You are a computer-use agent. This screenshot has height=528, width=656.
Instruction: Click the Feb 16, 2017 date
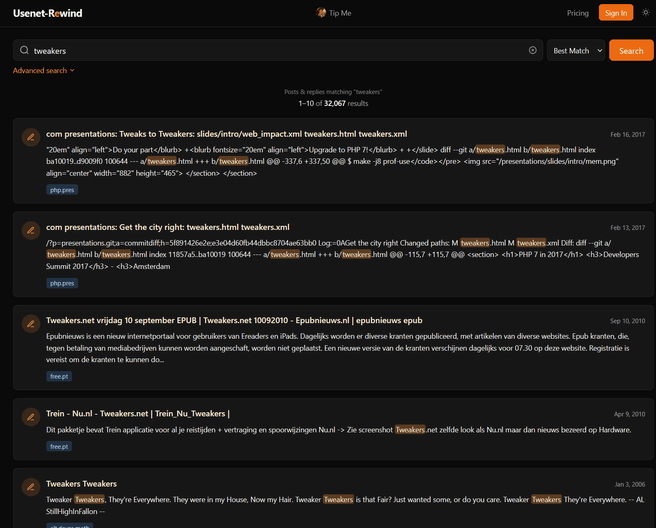pos(627,134)
